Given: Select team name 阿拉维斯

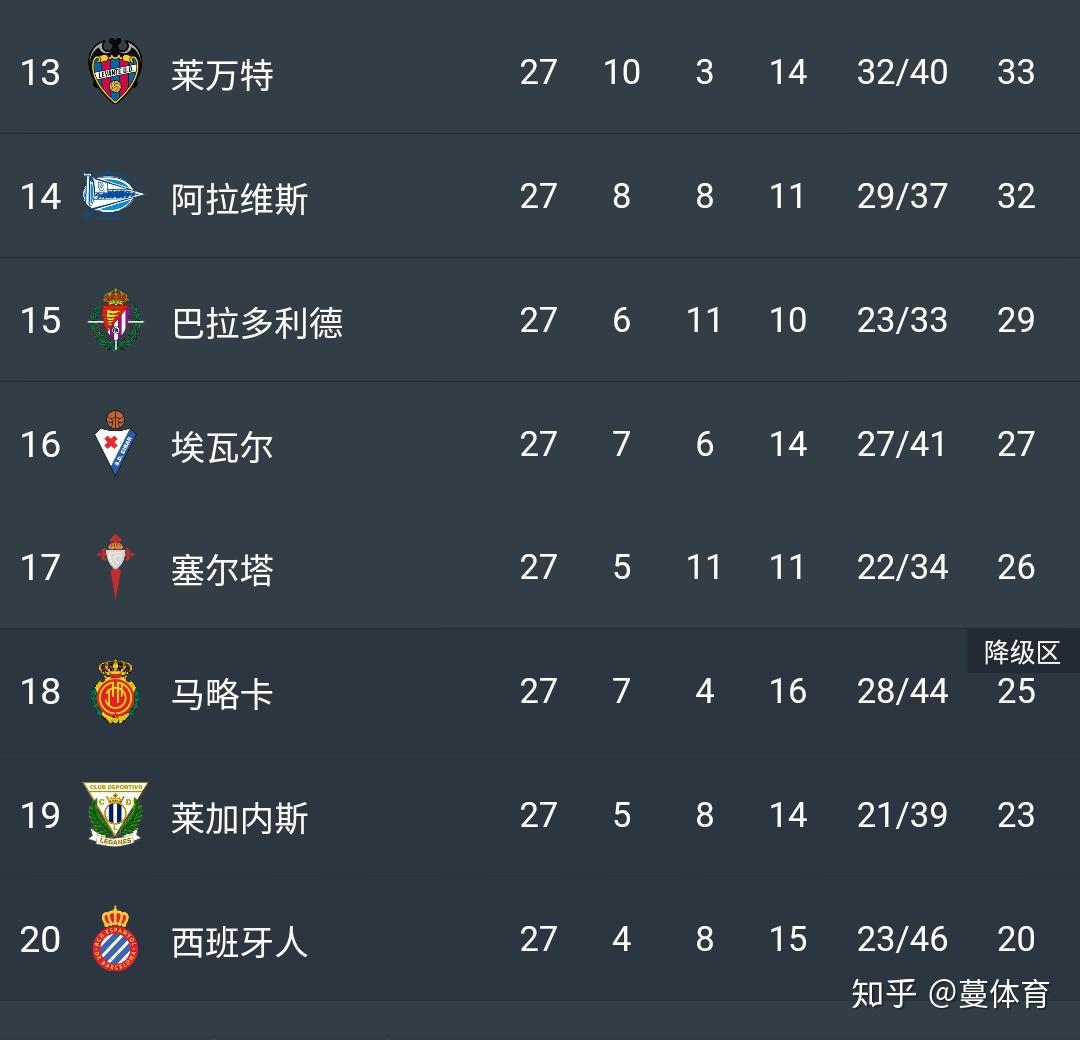Looking at the screenshot, I should [x=240, y=198].
